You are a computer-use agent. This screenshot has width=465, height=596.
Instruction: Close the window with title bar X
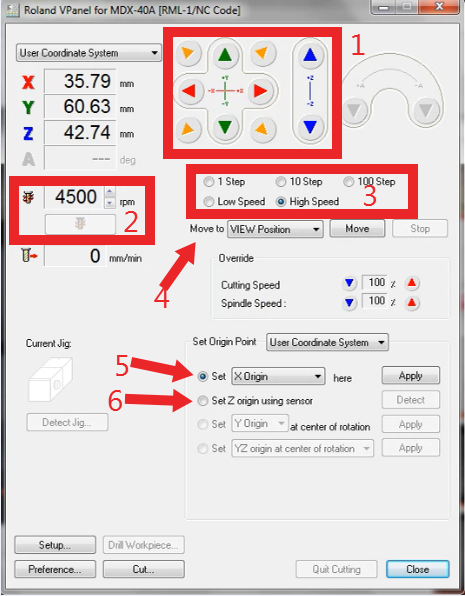(439, 6)
